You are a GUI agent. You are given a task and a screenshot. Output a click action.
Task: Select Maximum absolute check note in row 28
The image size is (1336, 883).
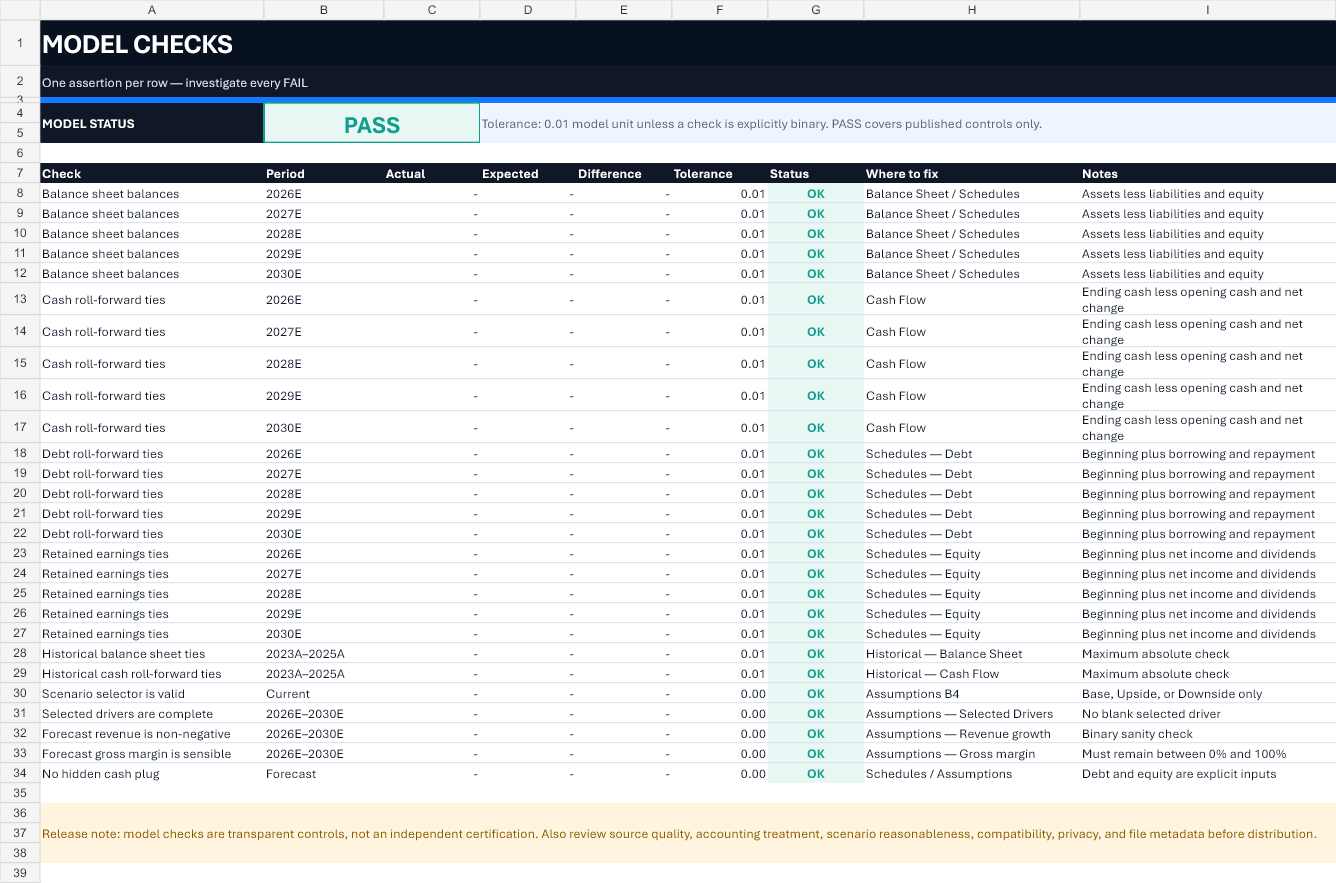coord(1208,653)
